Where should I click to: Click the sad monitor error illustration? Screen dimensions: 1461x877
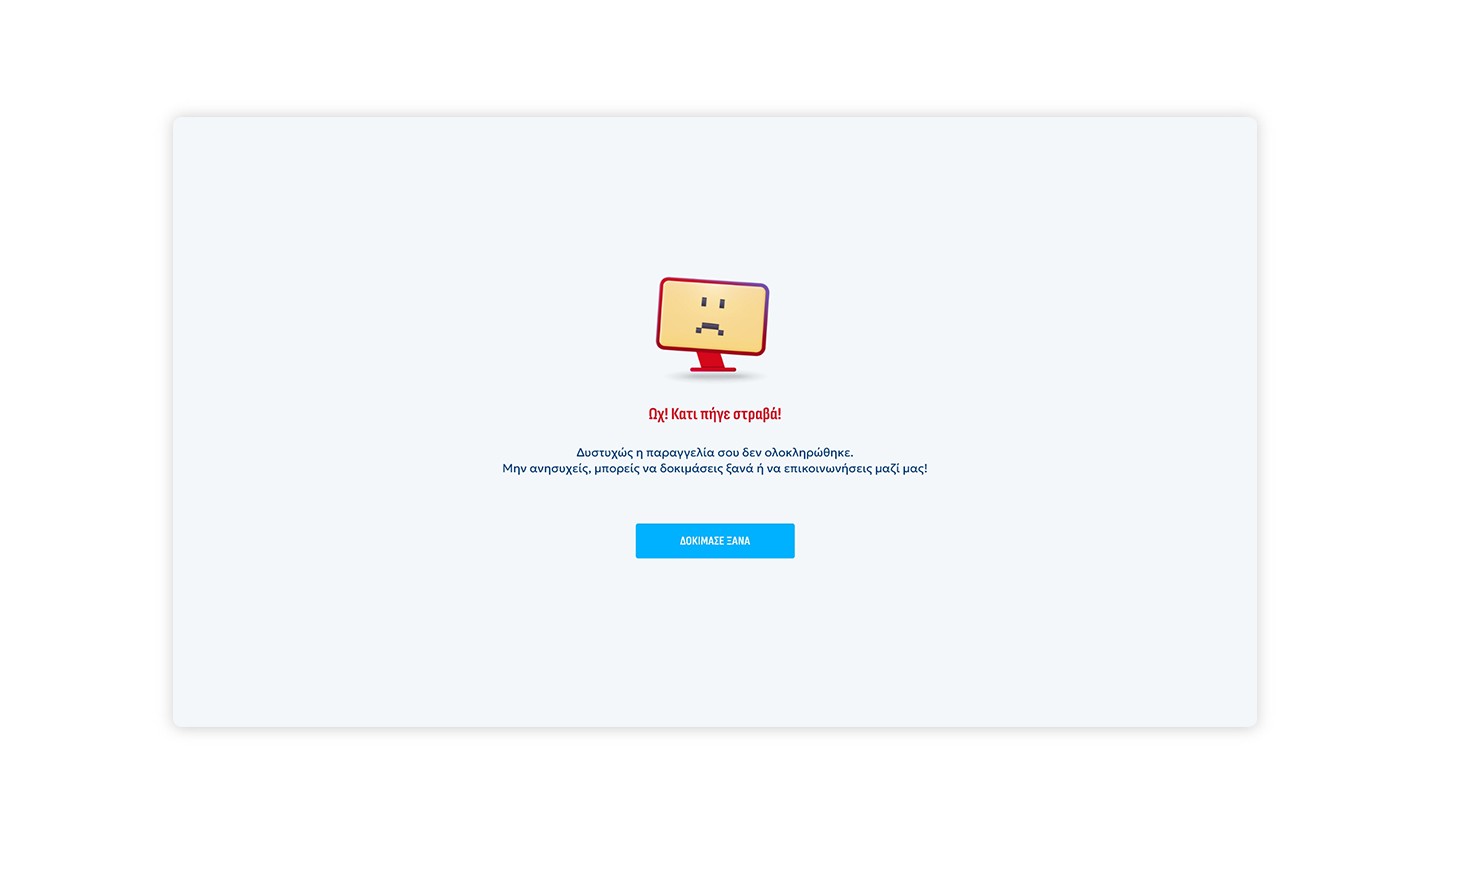(713, 329)
